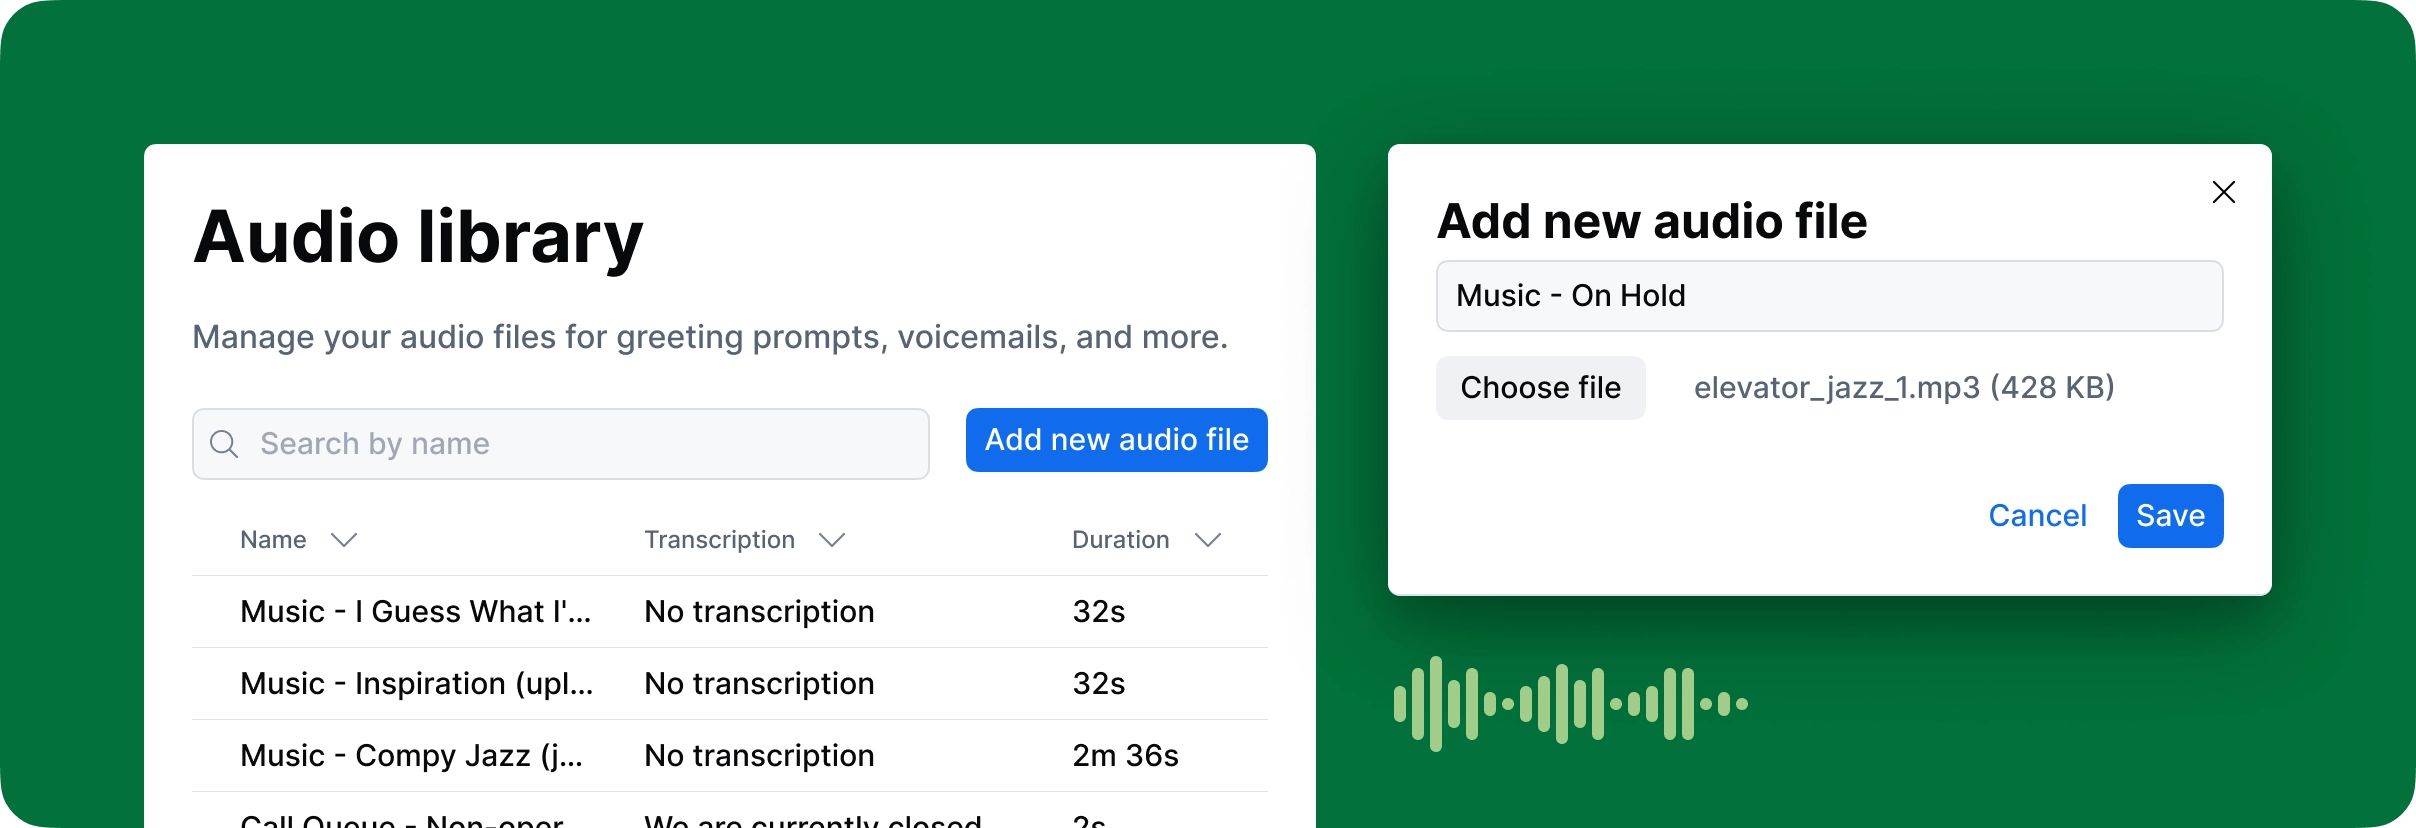Select the Music - Compy Jazz audio entry
Viewport: 2416px width, 828px height.
click(412, 756)
